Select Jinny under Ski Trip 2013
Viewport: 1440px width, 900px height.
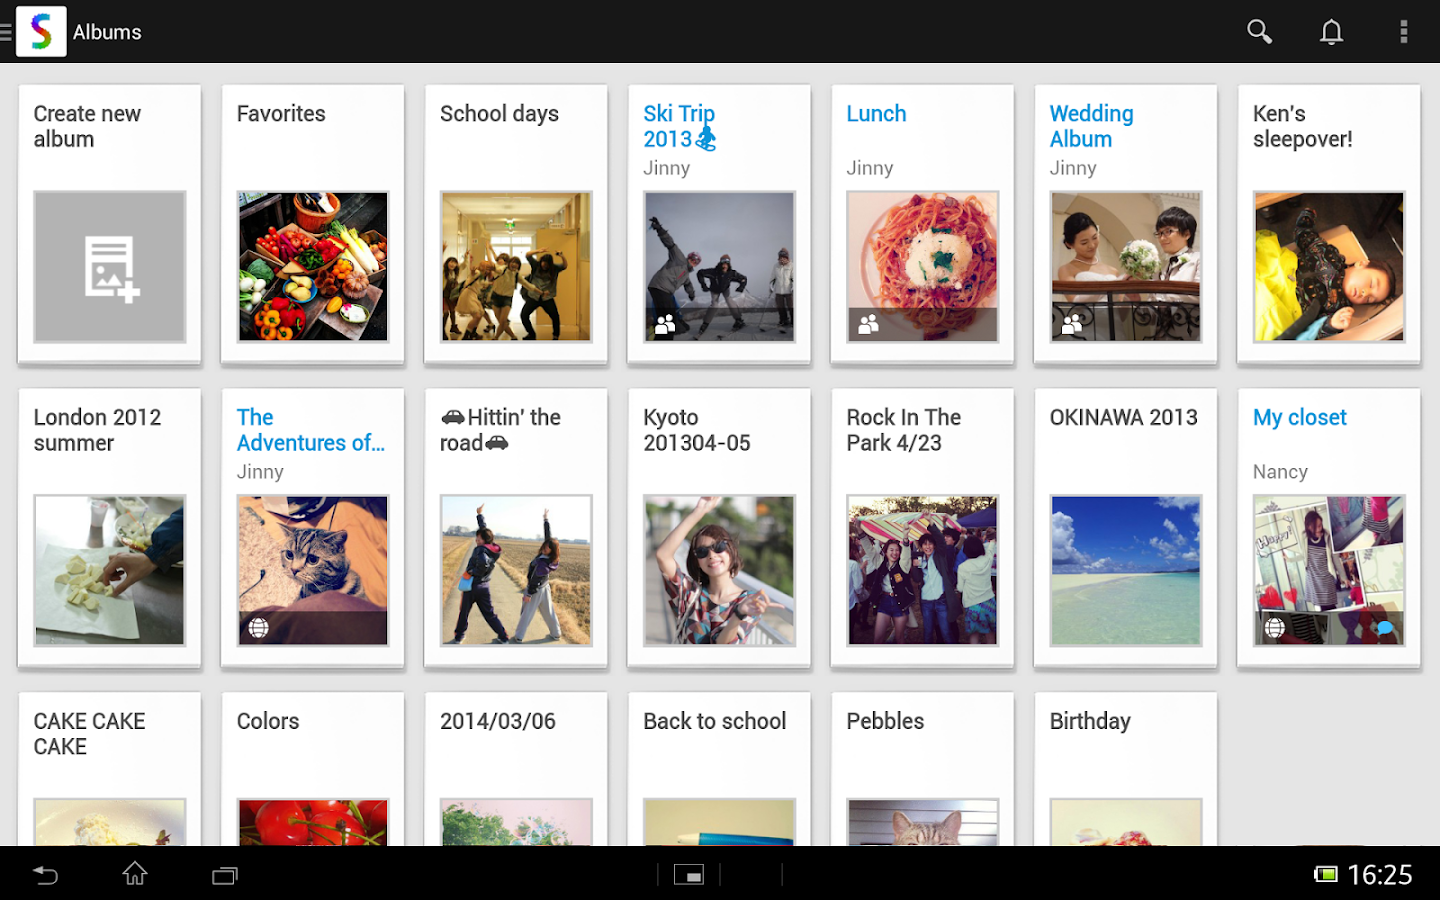click(x=666, y=168)
